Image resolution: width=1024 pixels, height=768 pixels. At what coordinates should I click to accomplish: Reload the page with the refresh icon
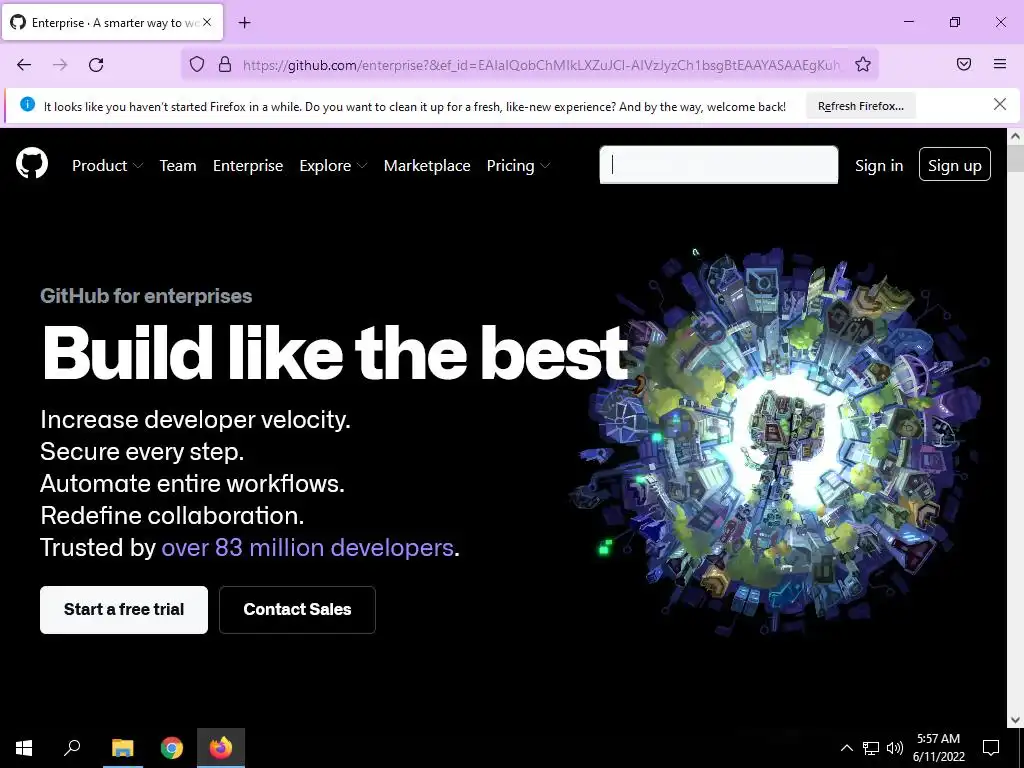pyautogui.click(x=96, y=64)
